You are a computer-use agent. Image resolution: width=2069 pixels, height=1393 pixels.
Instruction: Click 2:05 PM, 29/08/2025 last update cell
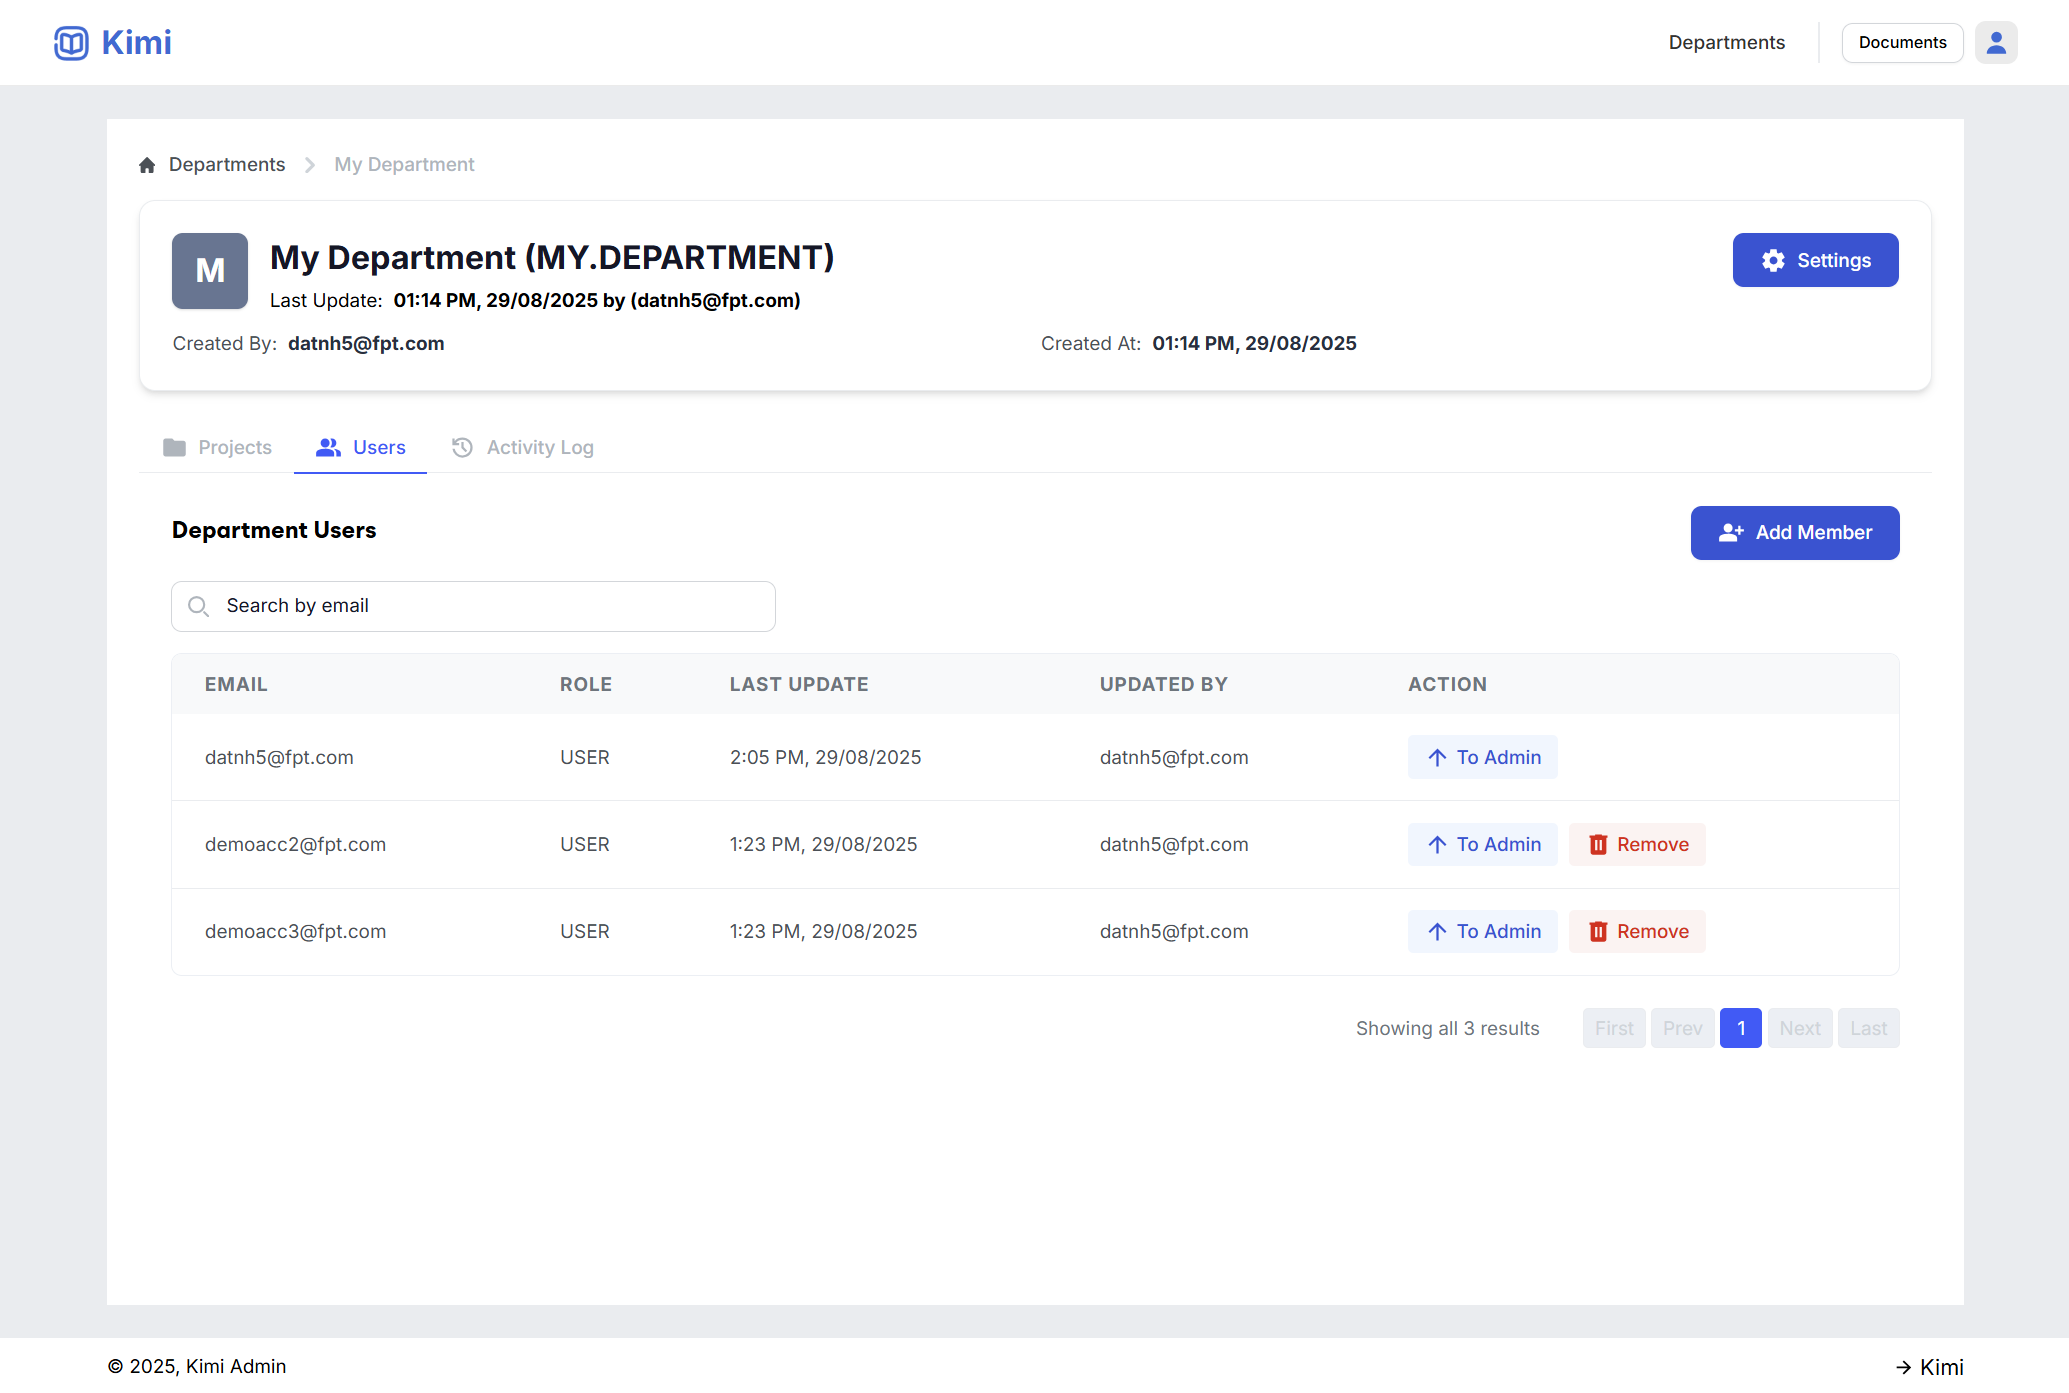[825, 757]
